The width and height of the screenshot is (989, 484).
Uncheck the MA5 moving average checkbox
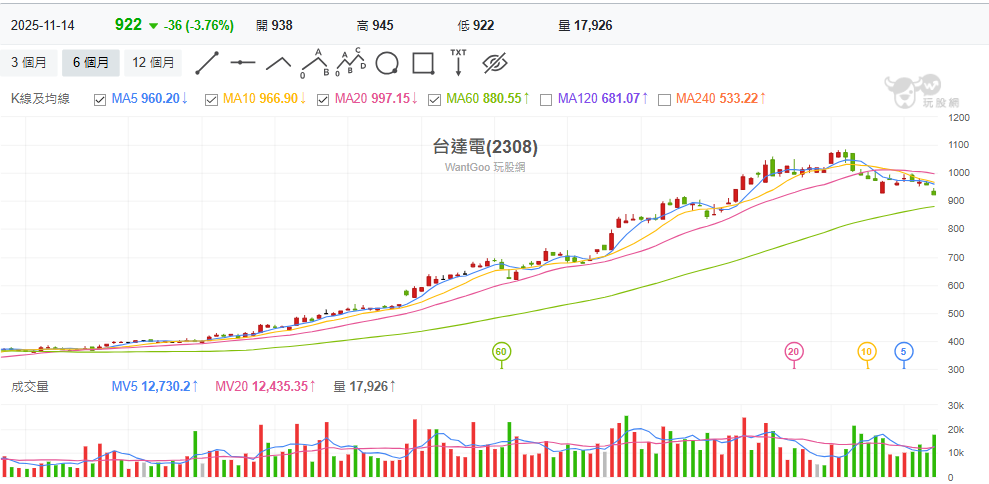tap(100, 99)
